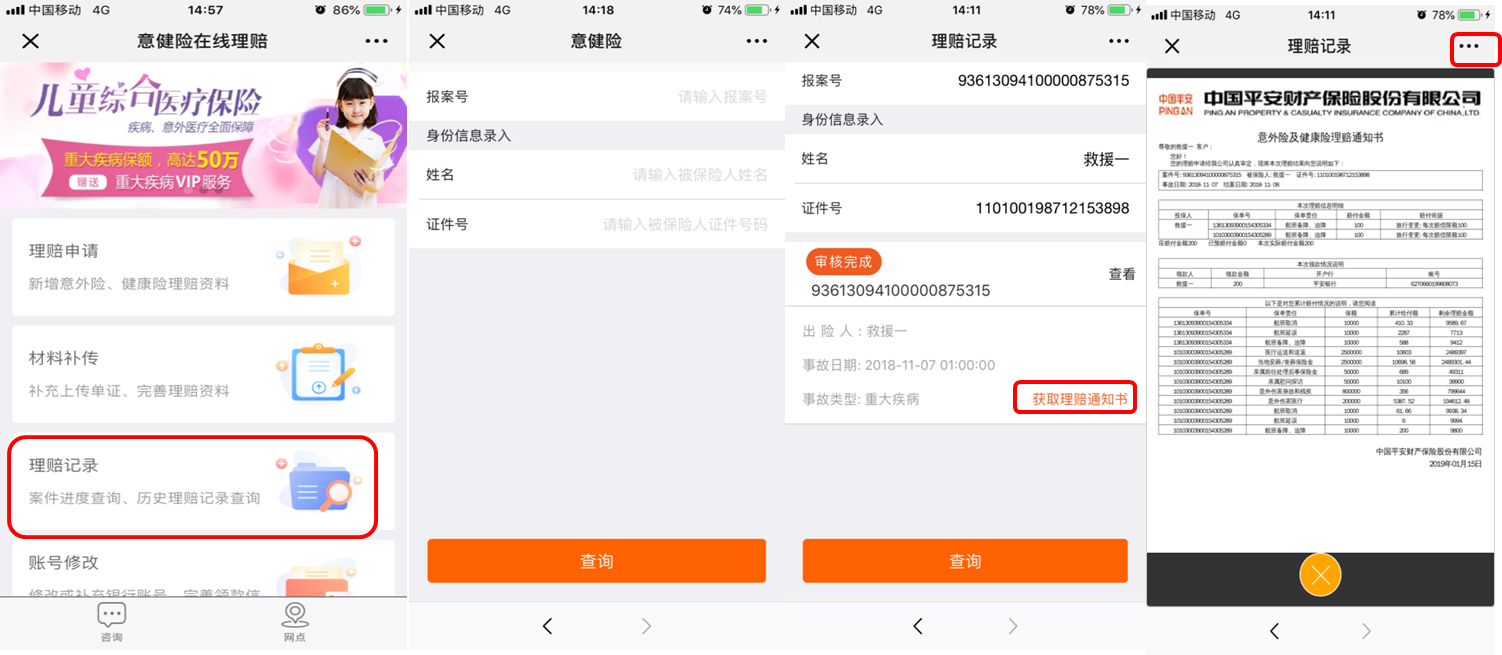Tap 获取理赔通知书 link
Image resolution: width=1502 pixels, height=655 pixels.
(x=1075, y=398)
